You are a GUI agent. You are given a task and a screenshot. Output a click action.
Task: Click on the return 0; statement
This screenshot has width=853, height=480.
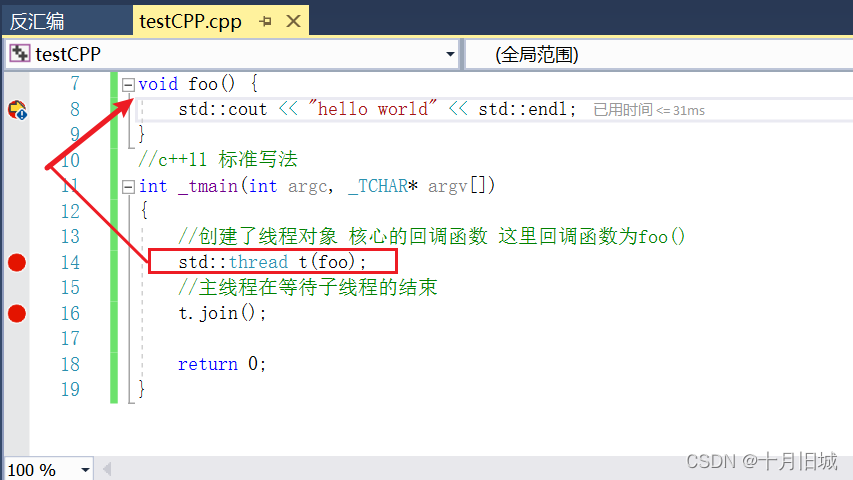[222, 364]
